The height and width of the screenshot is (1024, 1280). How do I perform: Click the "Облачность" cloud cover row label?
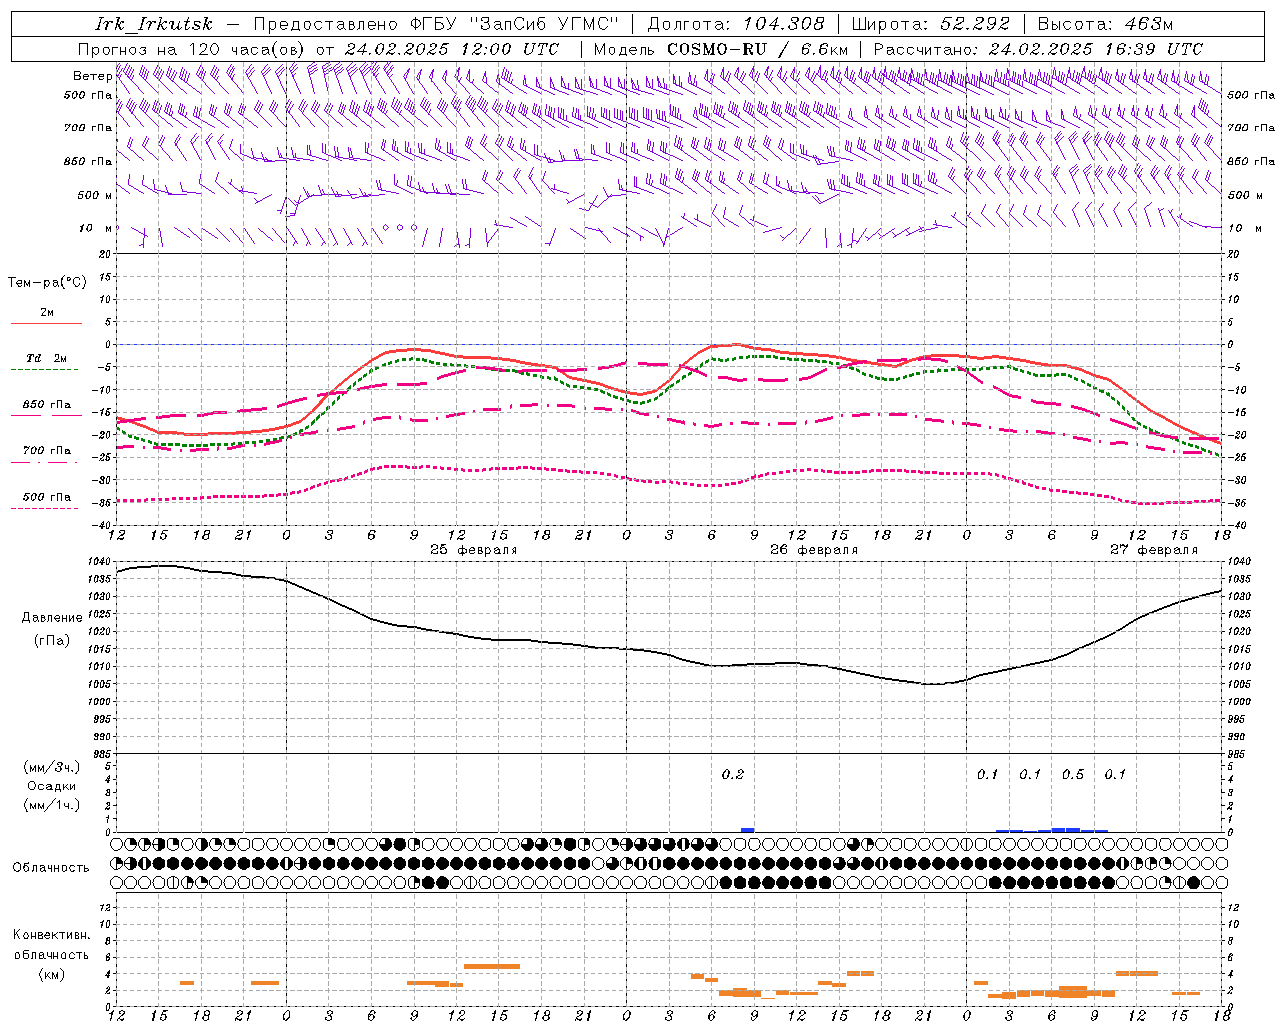click(x=51, y=868)
